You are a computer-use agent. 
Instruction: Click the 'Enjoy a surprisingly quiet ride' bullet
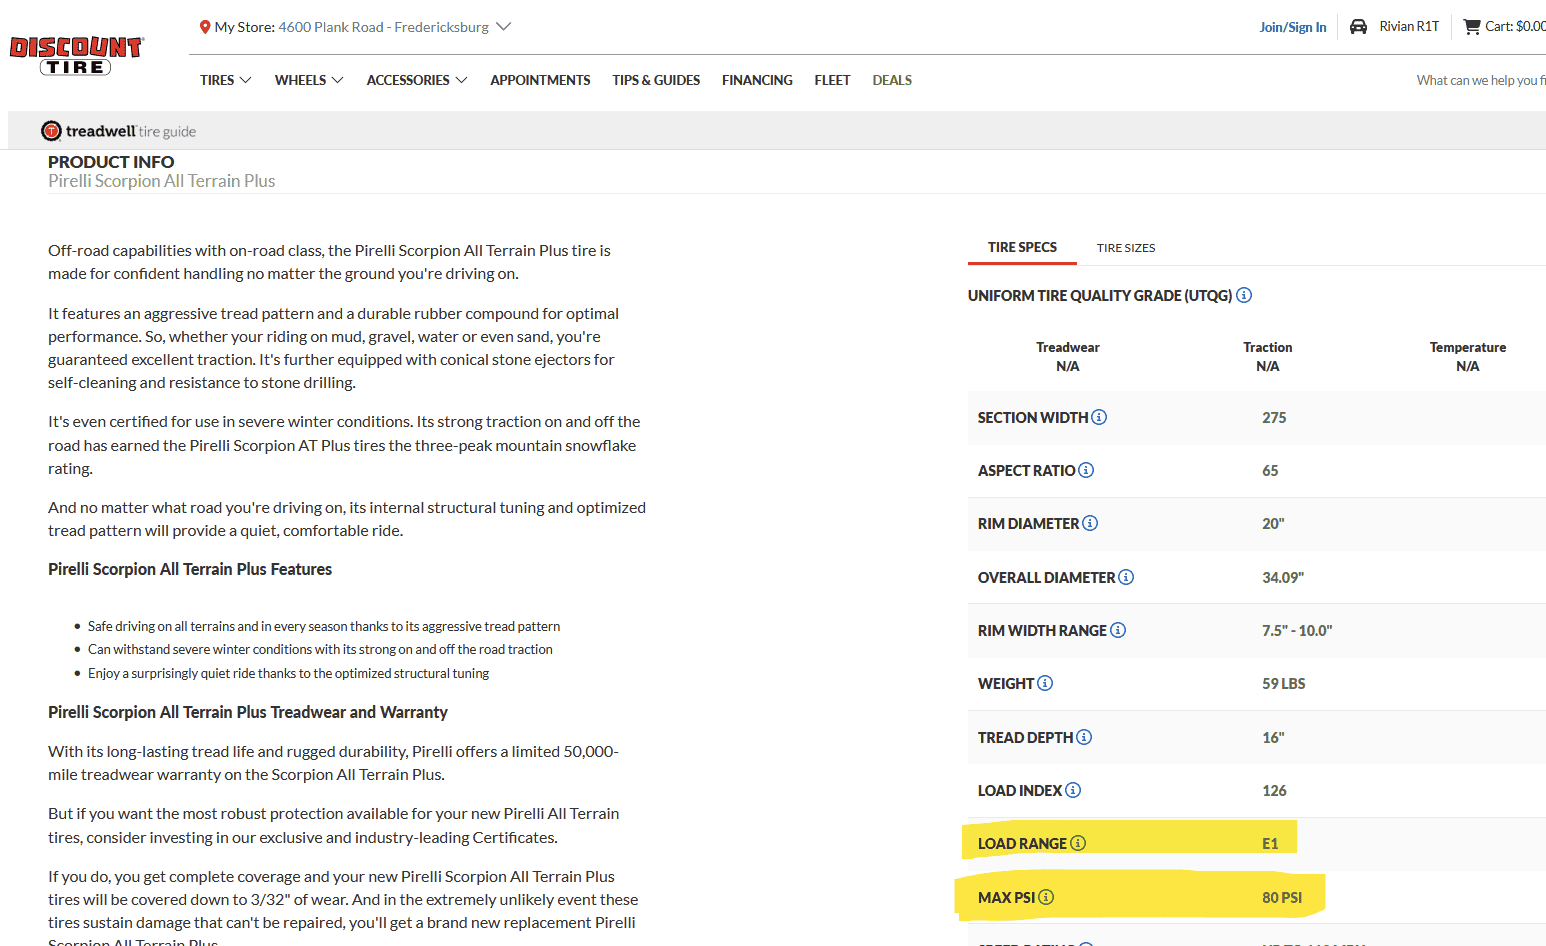288,674
